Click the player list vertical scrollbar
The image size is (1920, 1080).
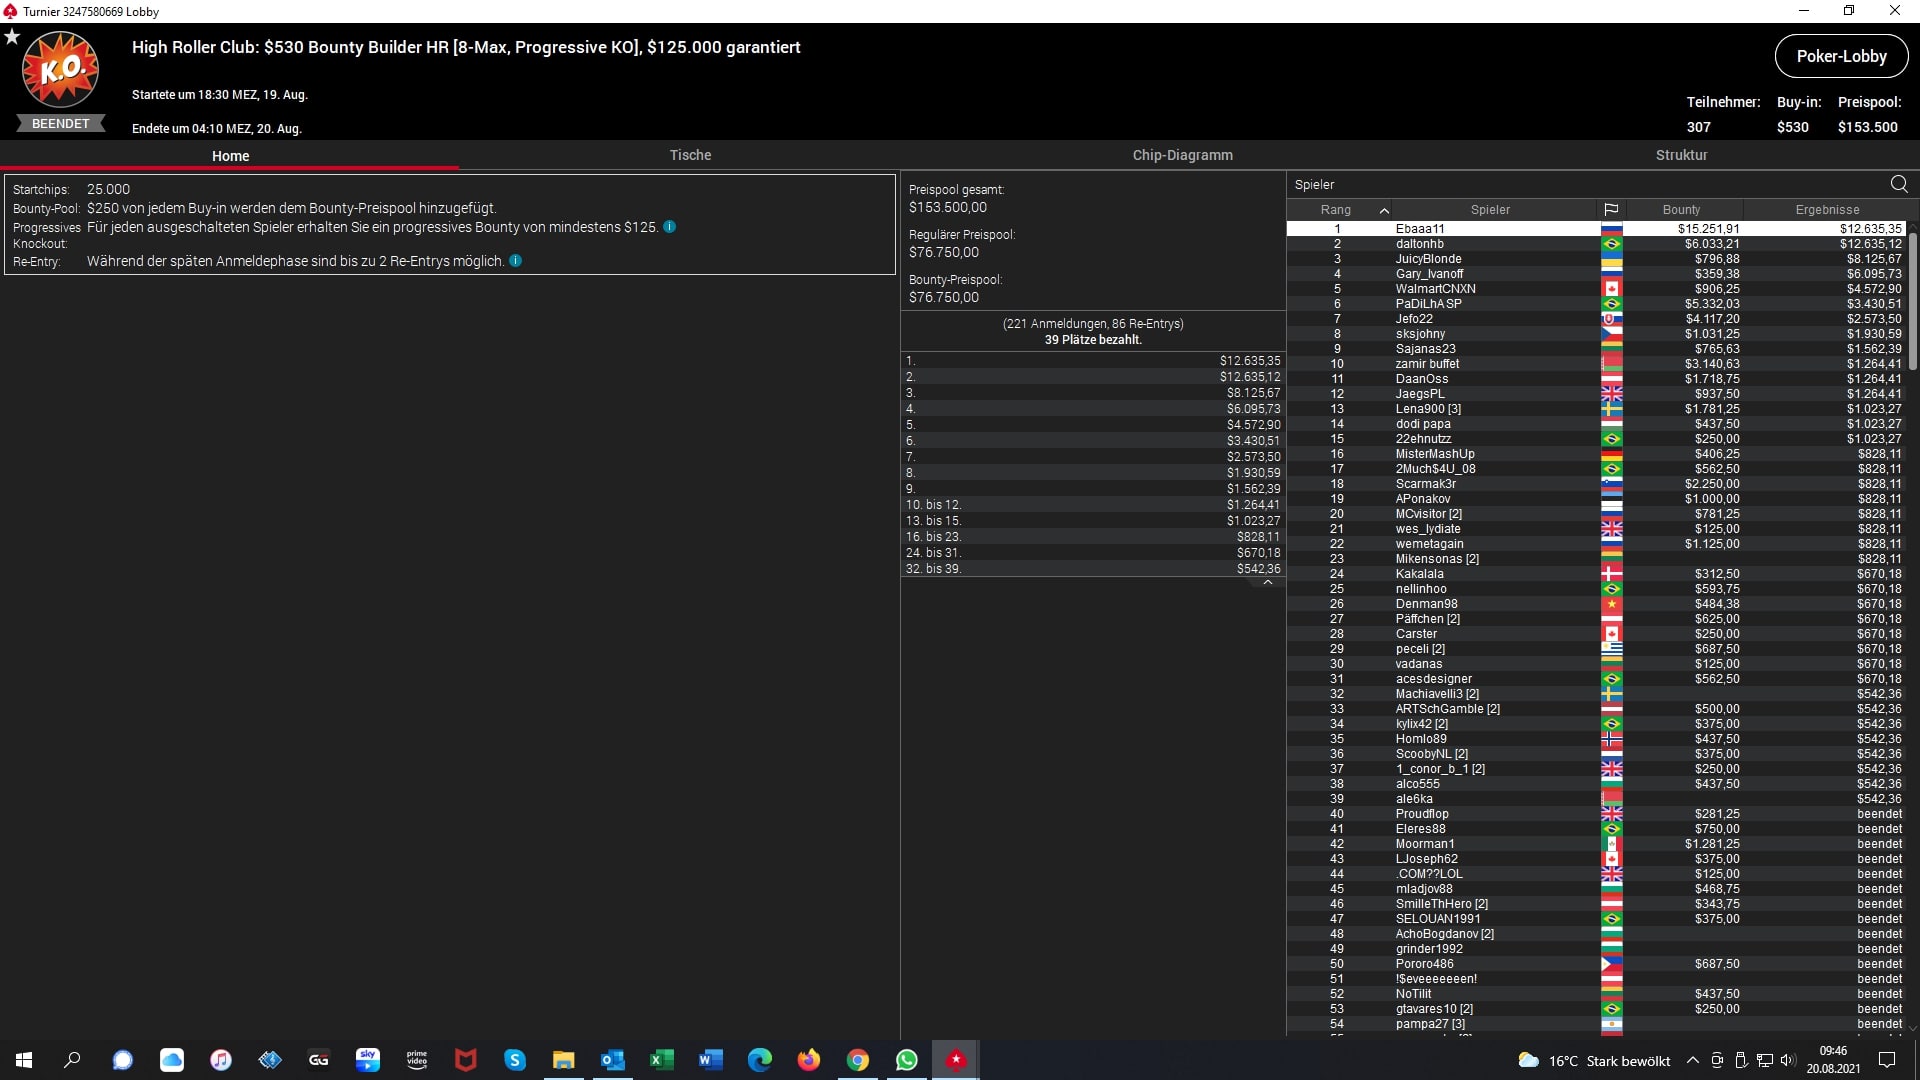point(1912,300)
